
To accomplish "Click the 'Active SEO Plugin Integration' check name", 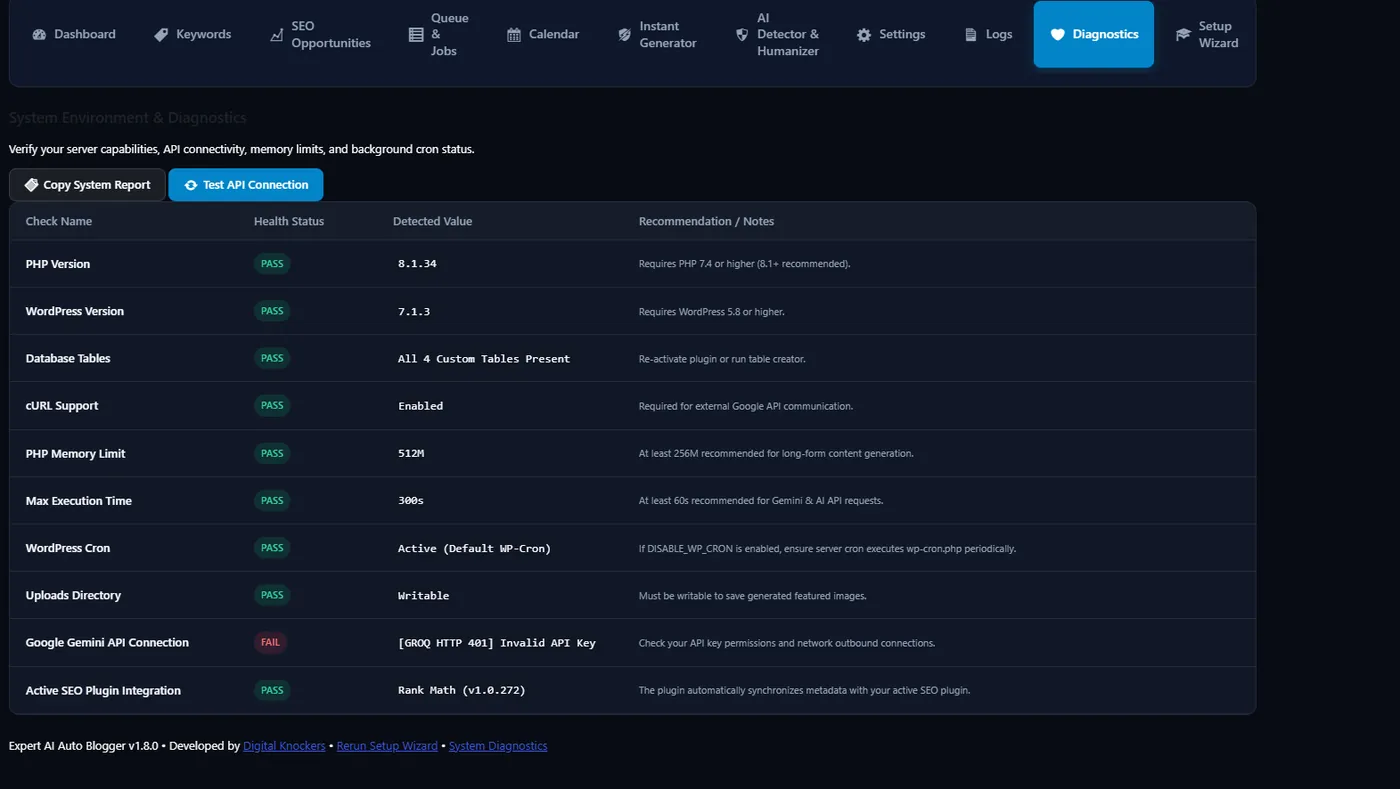I will point(103,691).
